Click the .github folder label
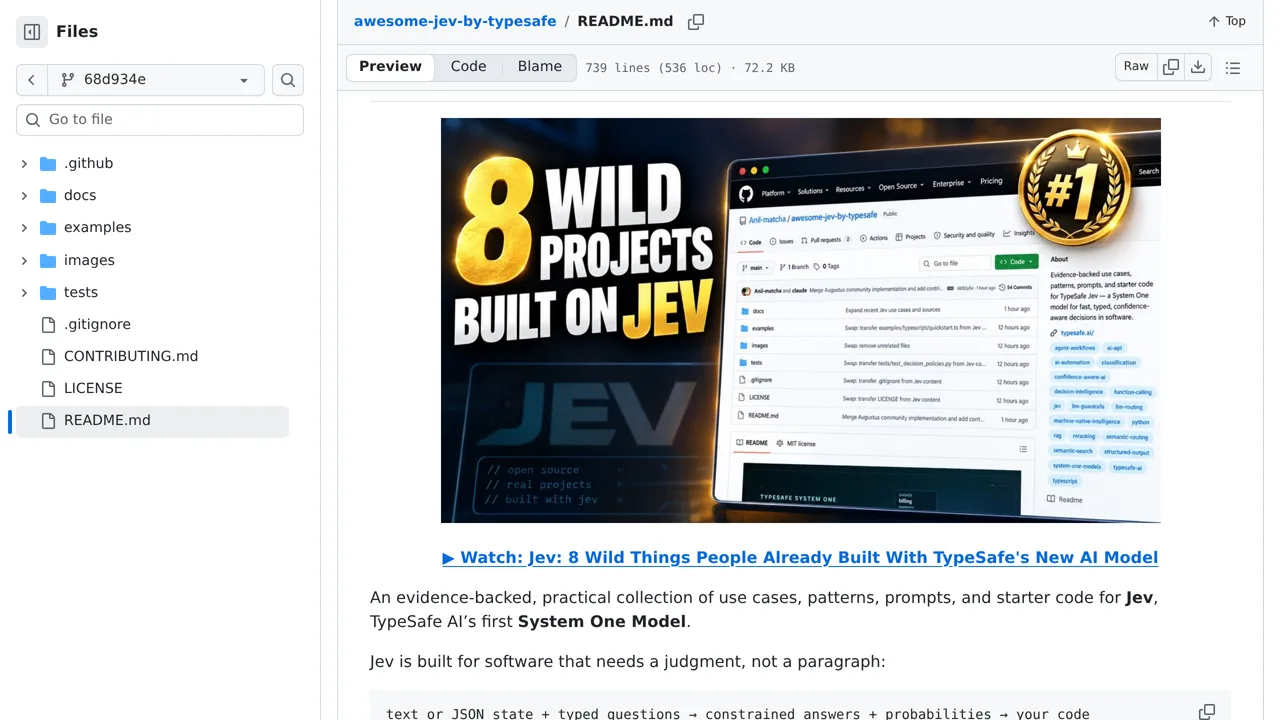This screenshot has width=1280, height=720. (x=89, y=164)
